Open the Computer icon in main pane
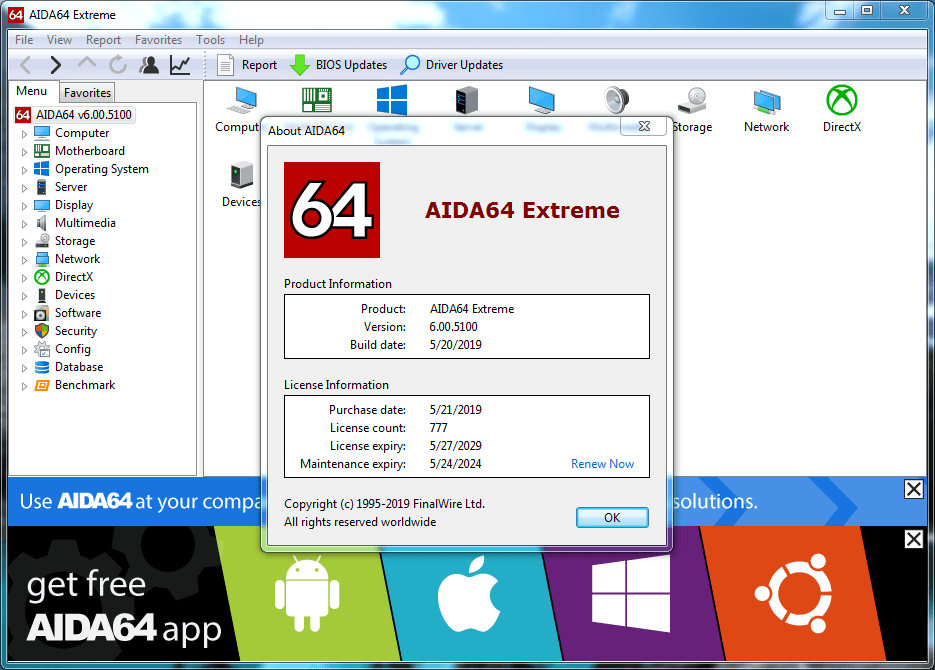Screen dimensions: 935x670 coord(242,100)
